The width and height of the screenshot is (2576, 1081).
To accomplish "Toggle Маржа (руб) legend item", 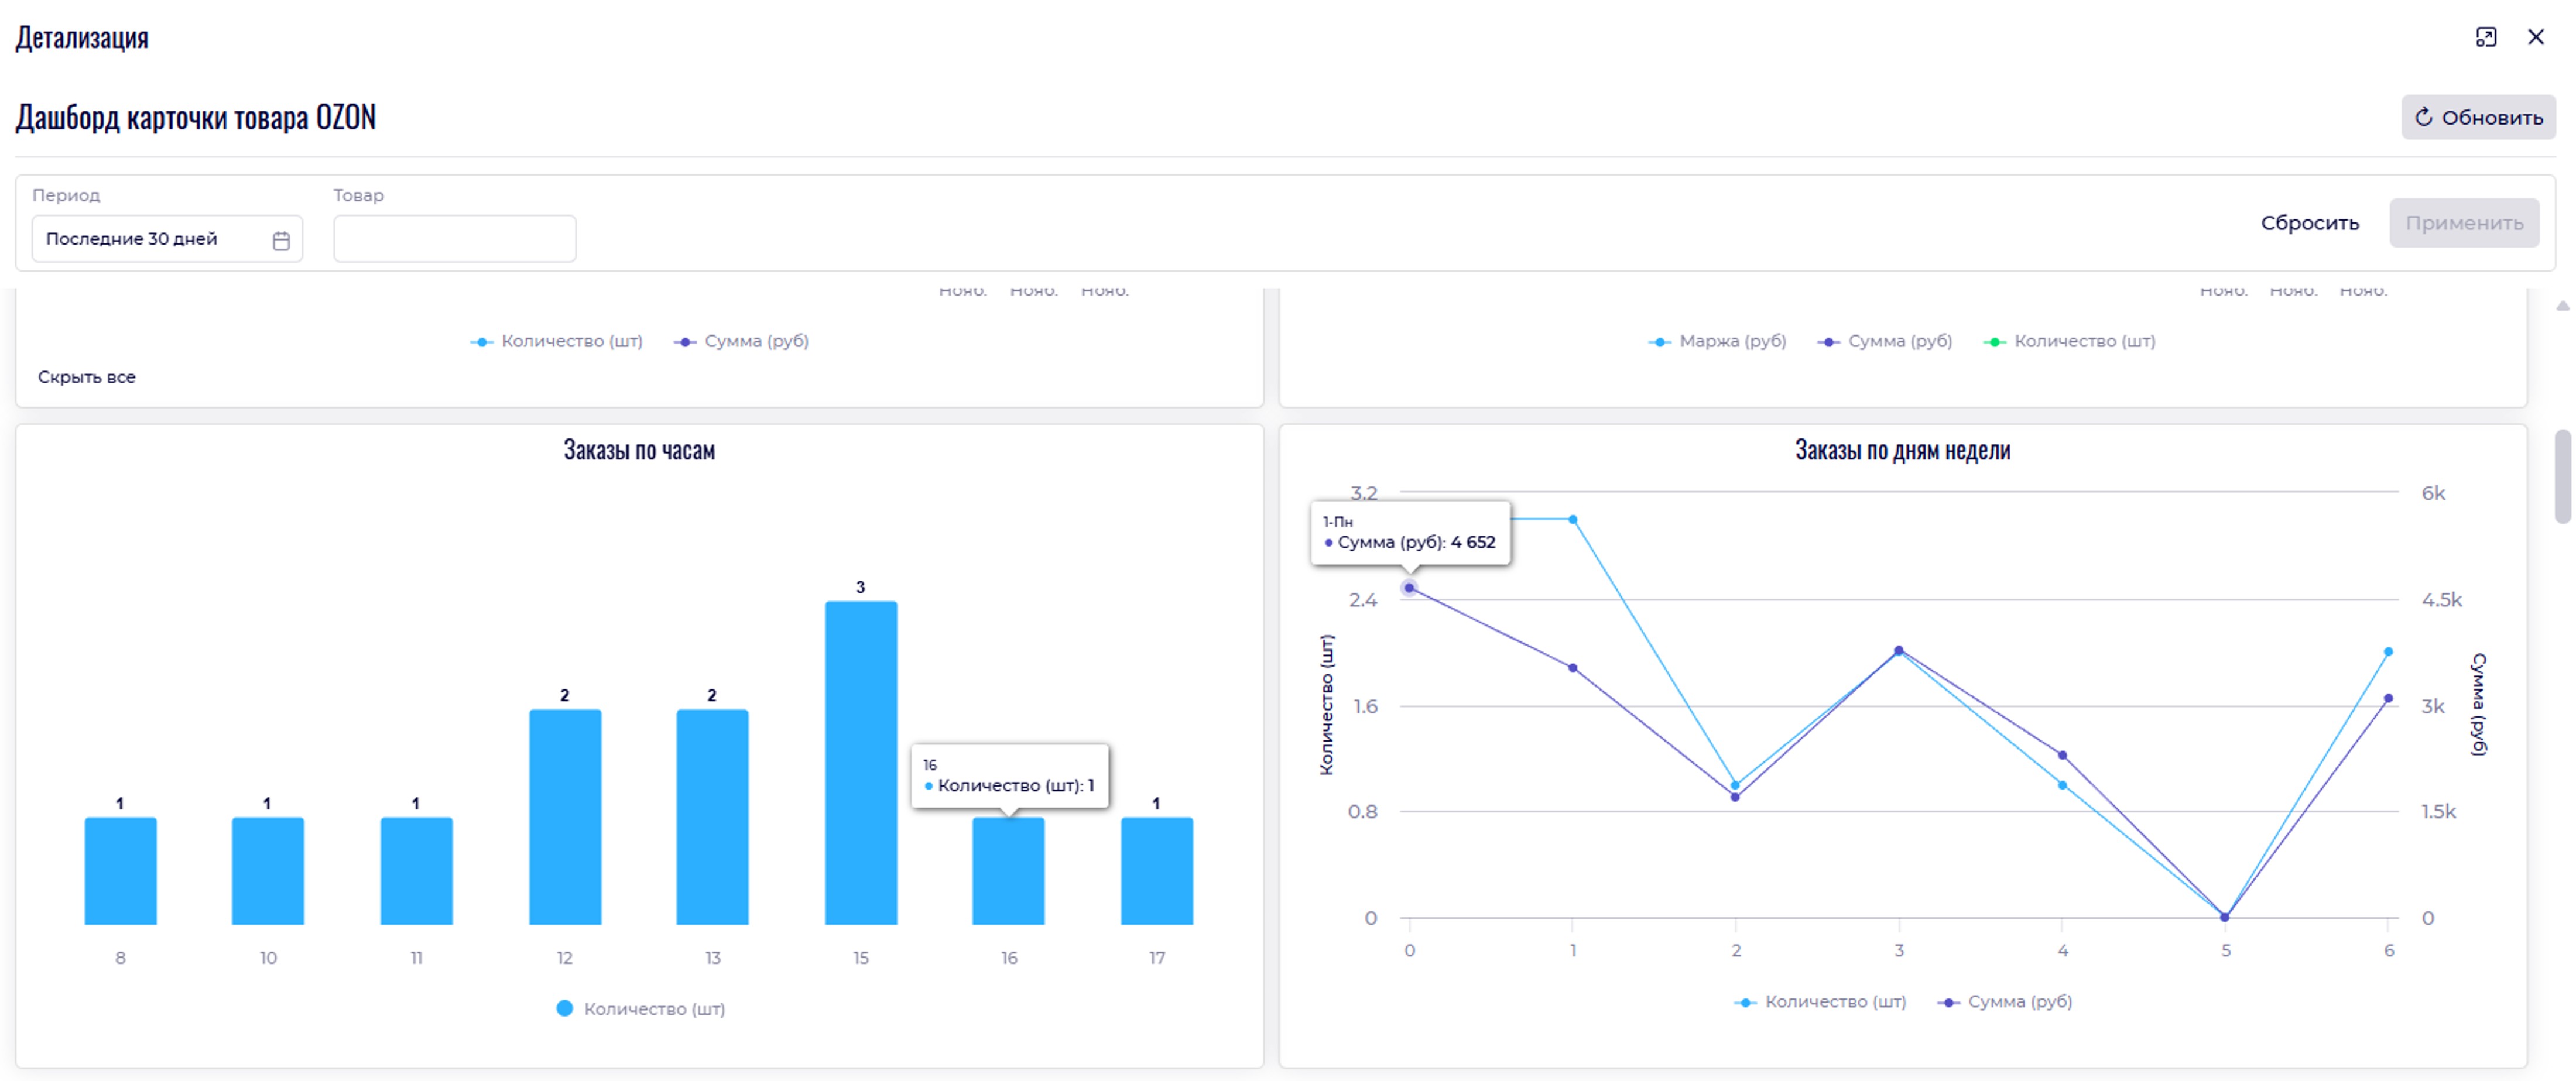I will pos(1718,341).
